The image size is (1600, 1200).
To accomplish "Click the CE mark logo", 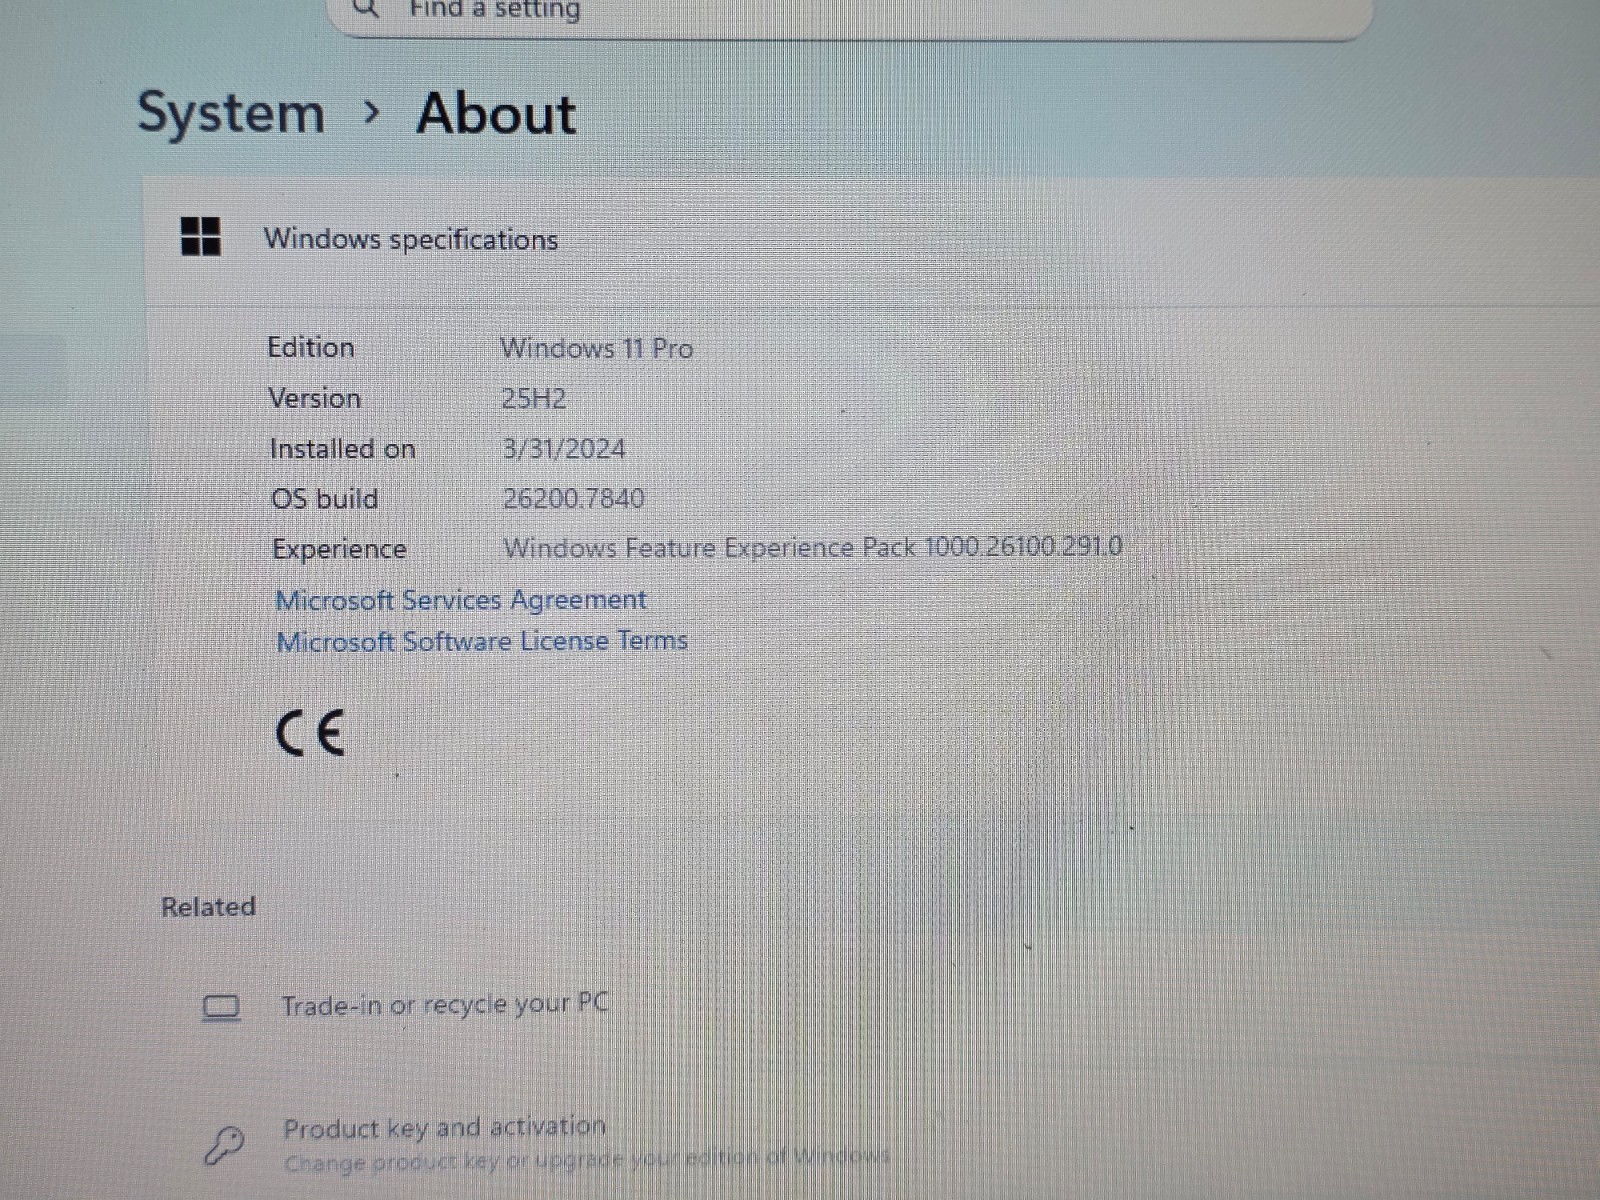I will [310, 733].
